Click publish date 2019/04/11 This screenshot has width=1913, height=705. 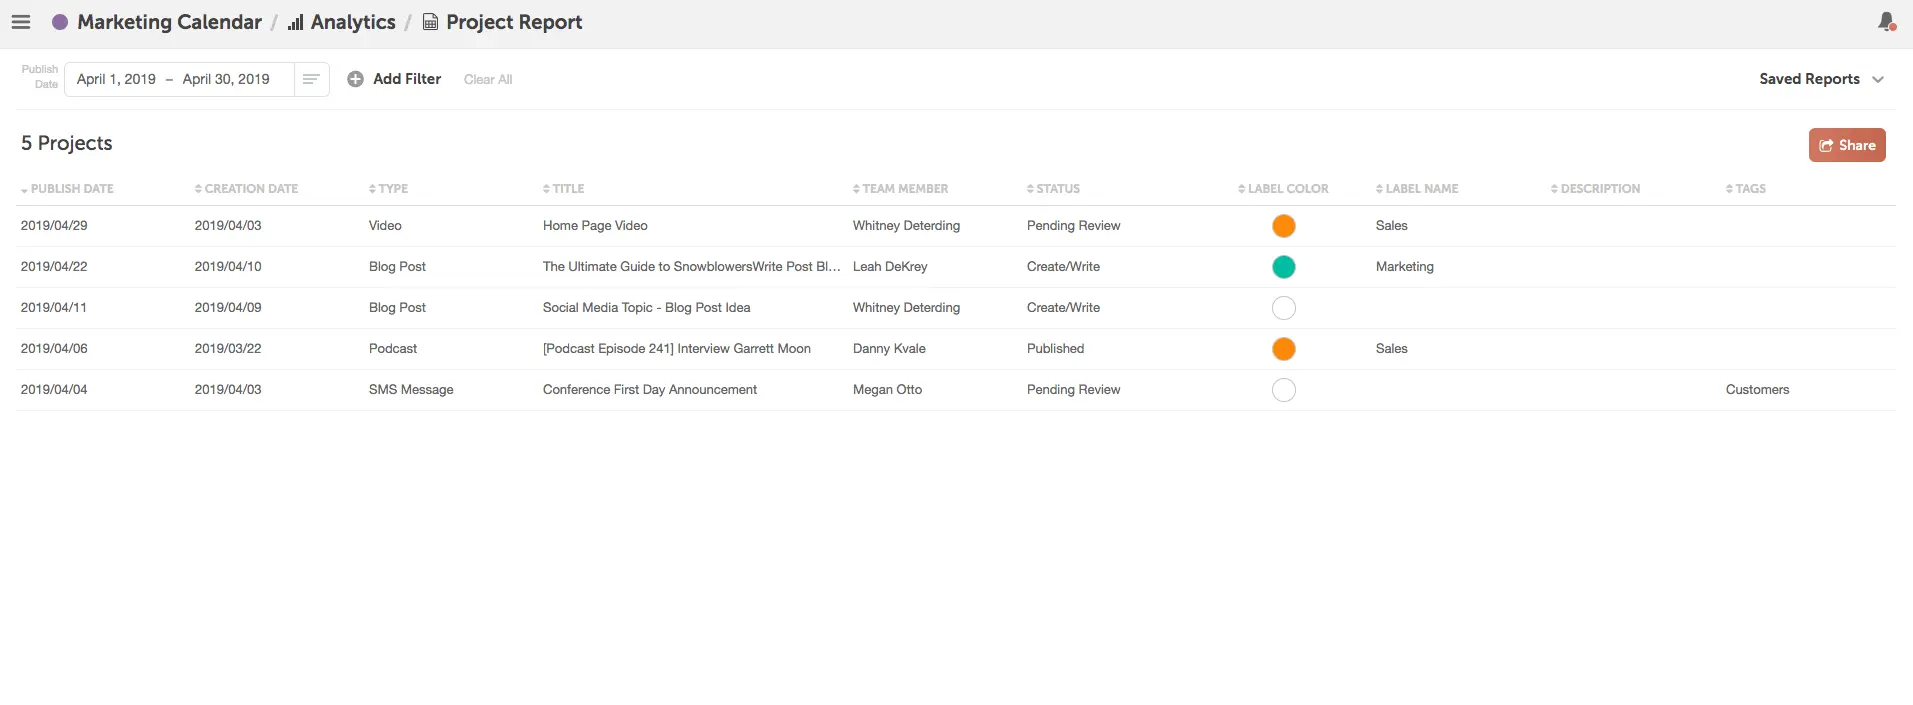tap(54, 308)
